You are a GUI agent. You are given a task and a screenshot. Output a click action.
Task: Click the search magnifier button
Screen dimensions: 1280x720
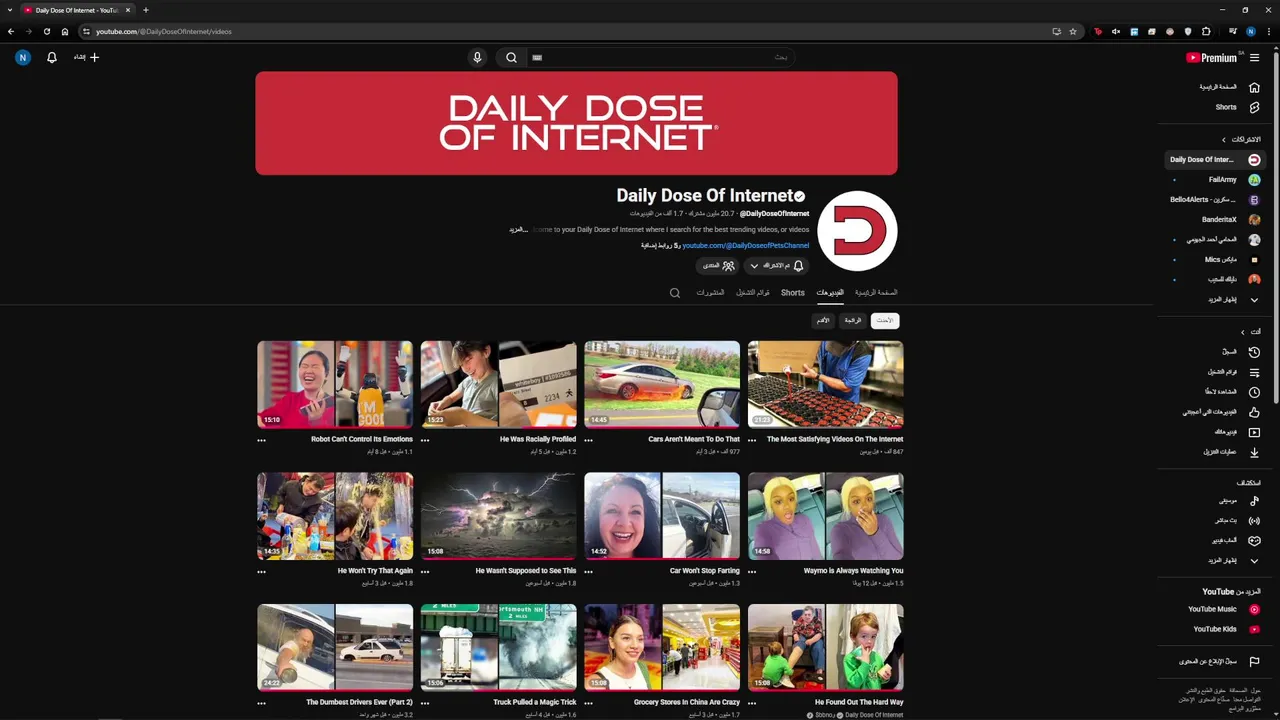coord(512,58)
